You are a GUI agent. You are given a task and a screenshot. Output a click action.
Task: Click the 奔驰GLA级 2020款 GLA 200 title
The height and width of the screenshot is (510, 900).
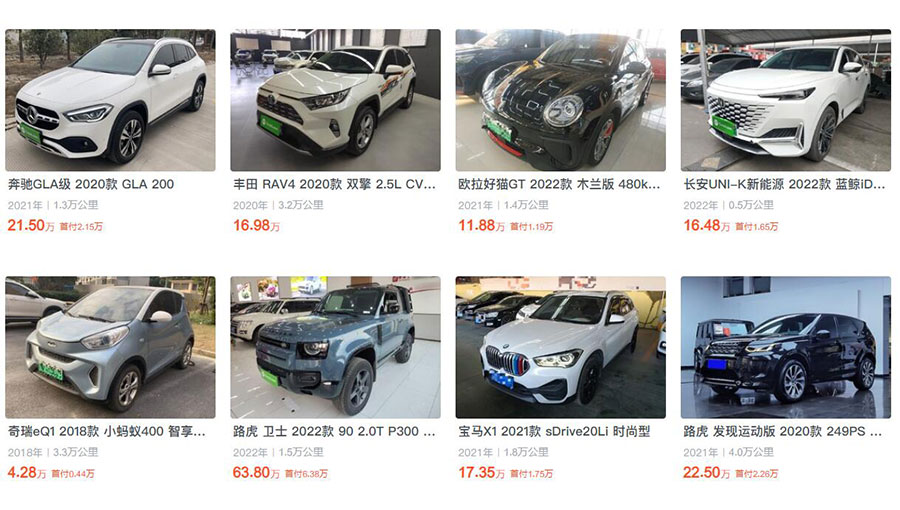(x=91, y=184)
